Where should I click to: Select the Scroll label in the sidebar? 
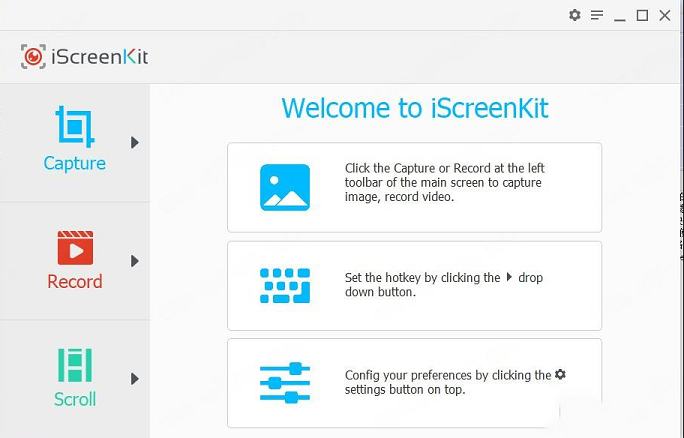(x=75, y=399)
